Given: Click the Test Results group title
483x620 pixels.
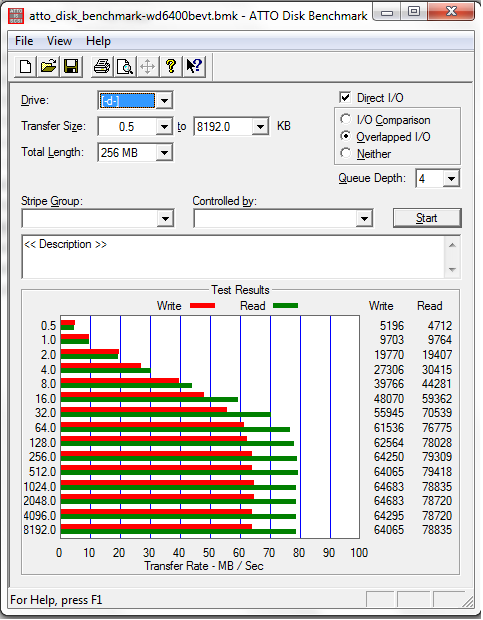Looking at the screenshot, I should tap(240, 290).
